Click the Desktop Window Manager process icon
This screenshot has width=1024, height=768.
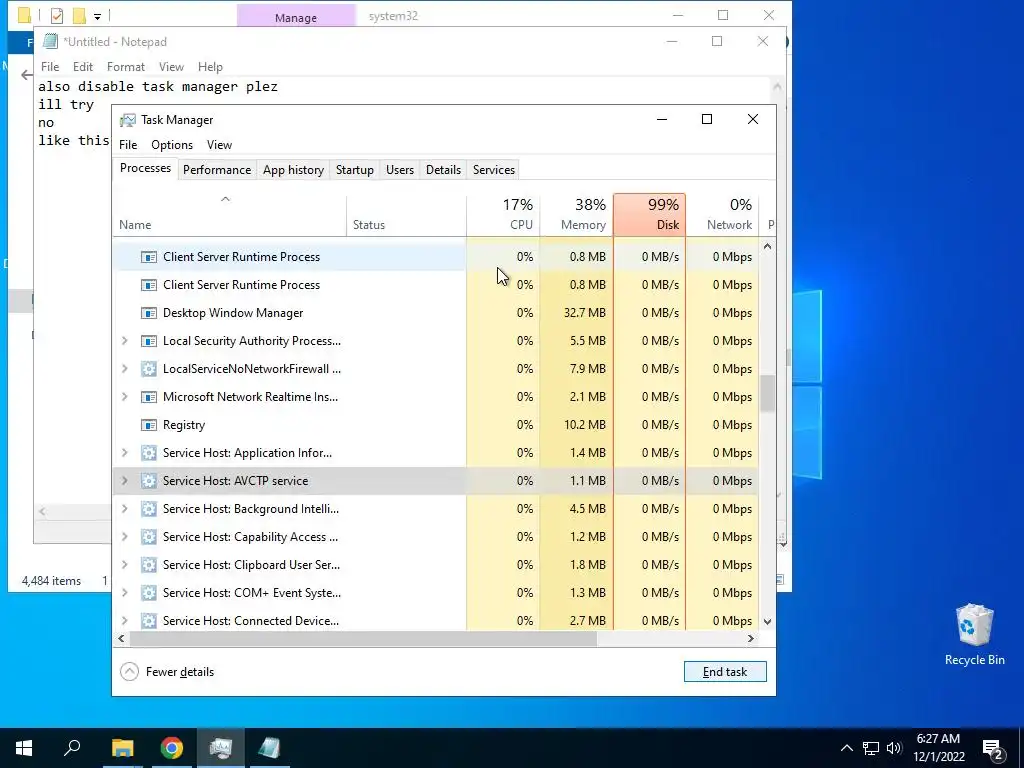[149, 313]
